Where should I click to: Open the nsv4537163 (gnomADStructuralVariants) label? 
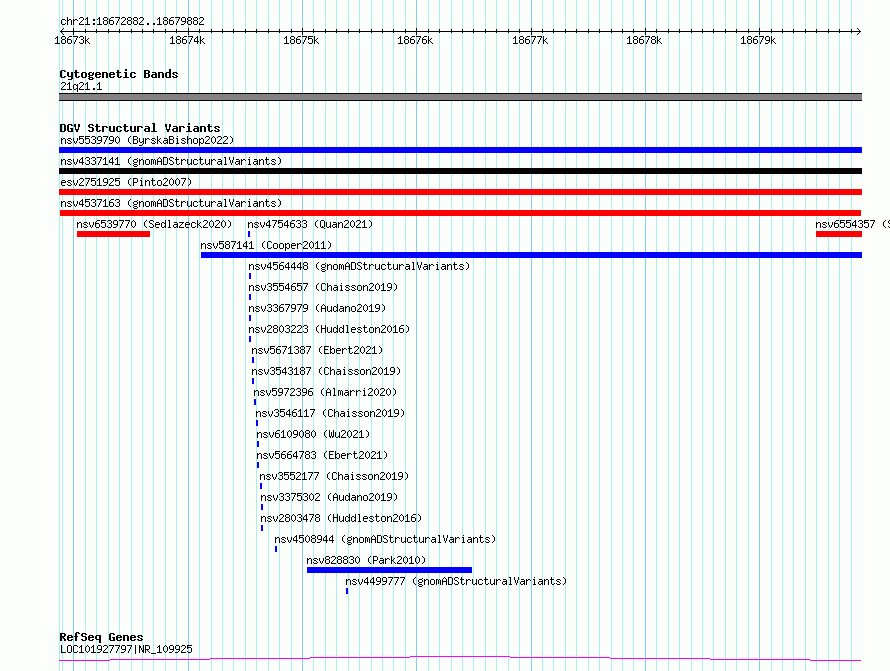pos(171,203)
